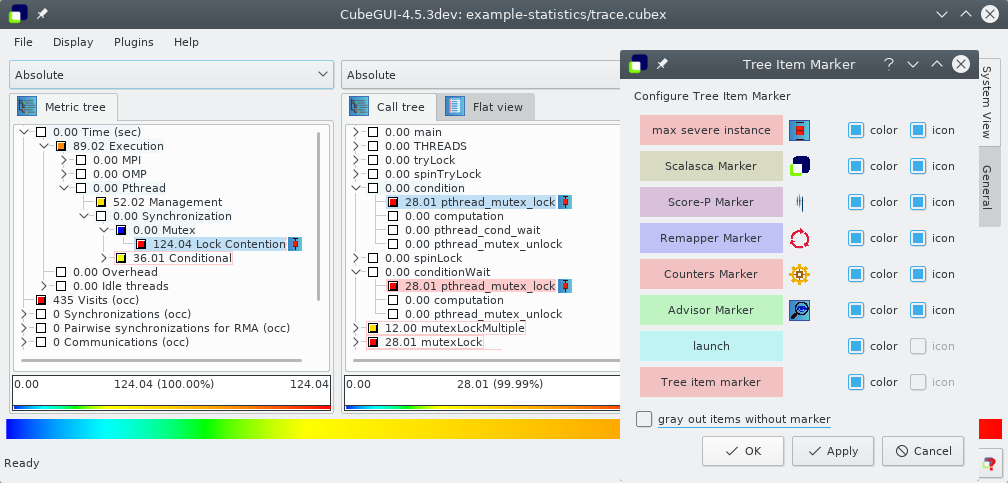The width and height of the screenshot is (1008, 483).
Task: Switch to the Flat view tab
Action: pos(485,107)
